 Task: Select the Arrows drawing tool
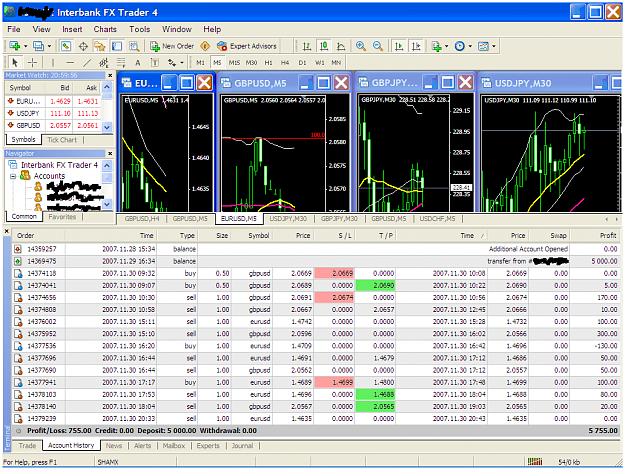pyautogui.click(x=172, y=62)
